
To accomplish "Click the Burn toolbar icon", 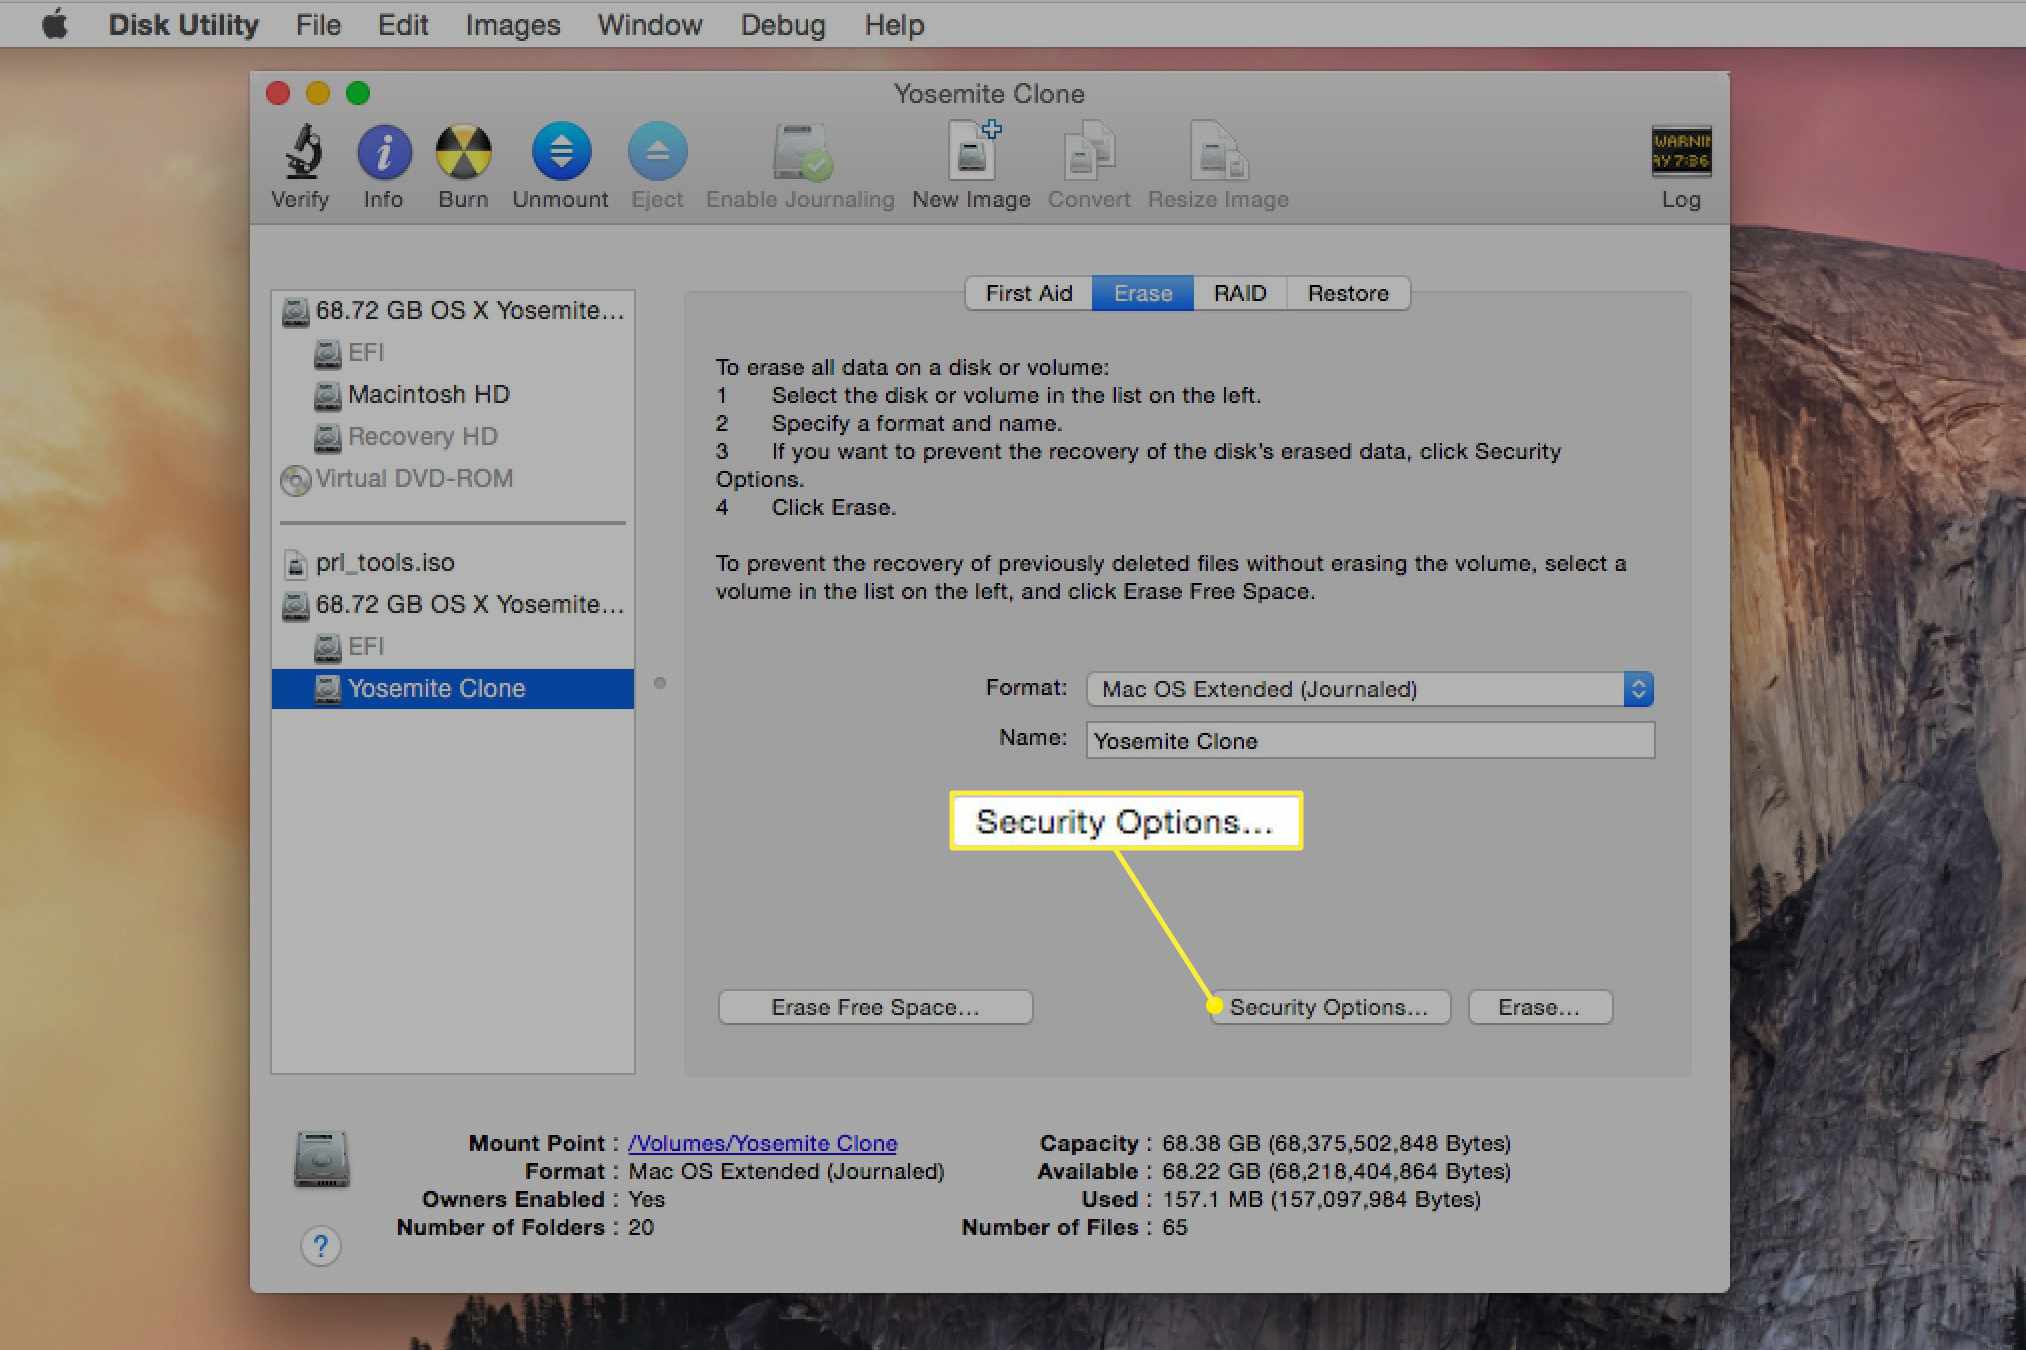I will click(464, 152).
